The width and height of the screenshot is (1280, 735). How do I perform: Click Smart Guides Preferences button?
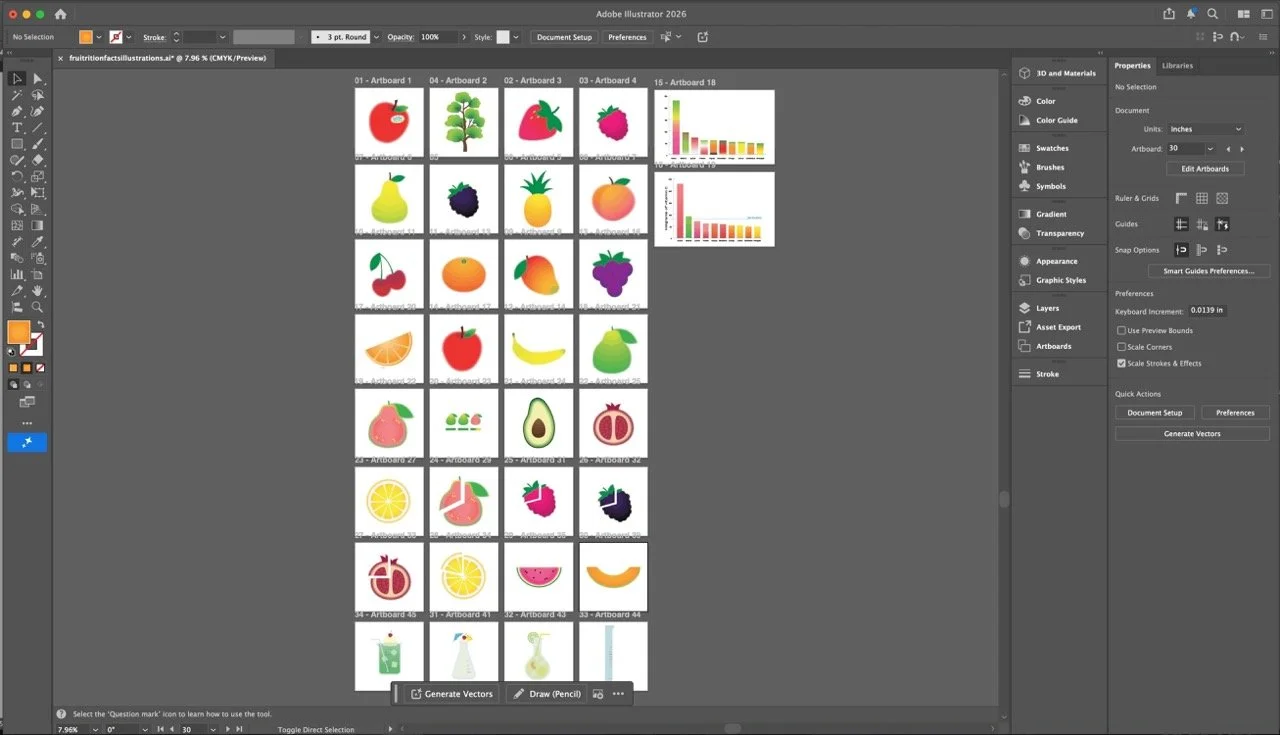[1209, 271]
